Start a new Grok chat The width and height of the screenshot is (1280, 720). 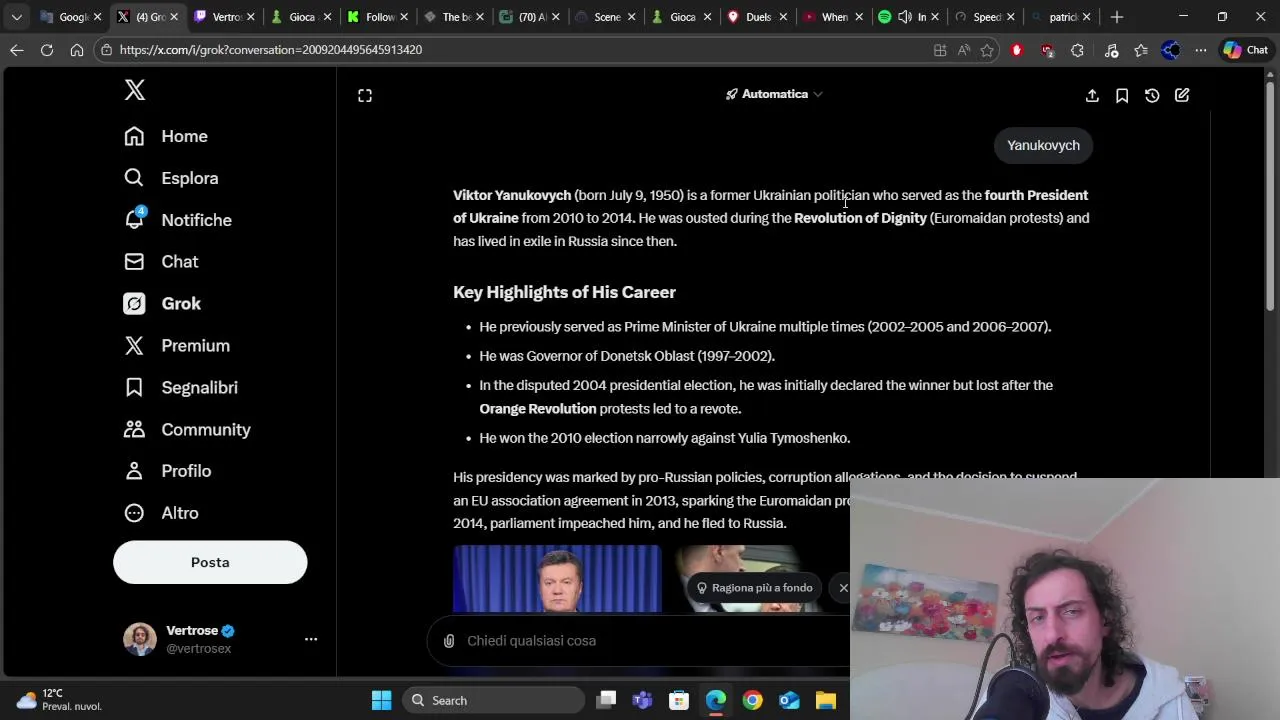(1182, 95)
